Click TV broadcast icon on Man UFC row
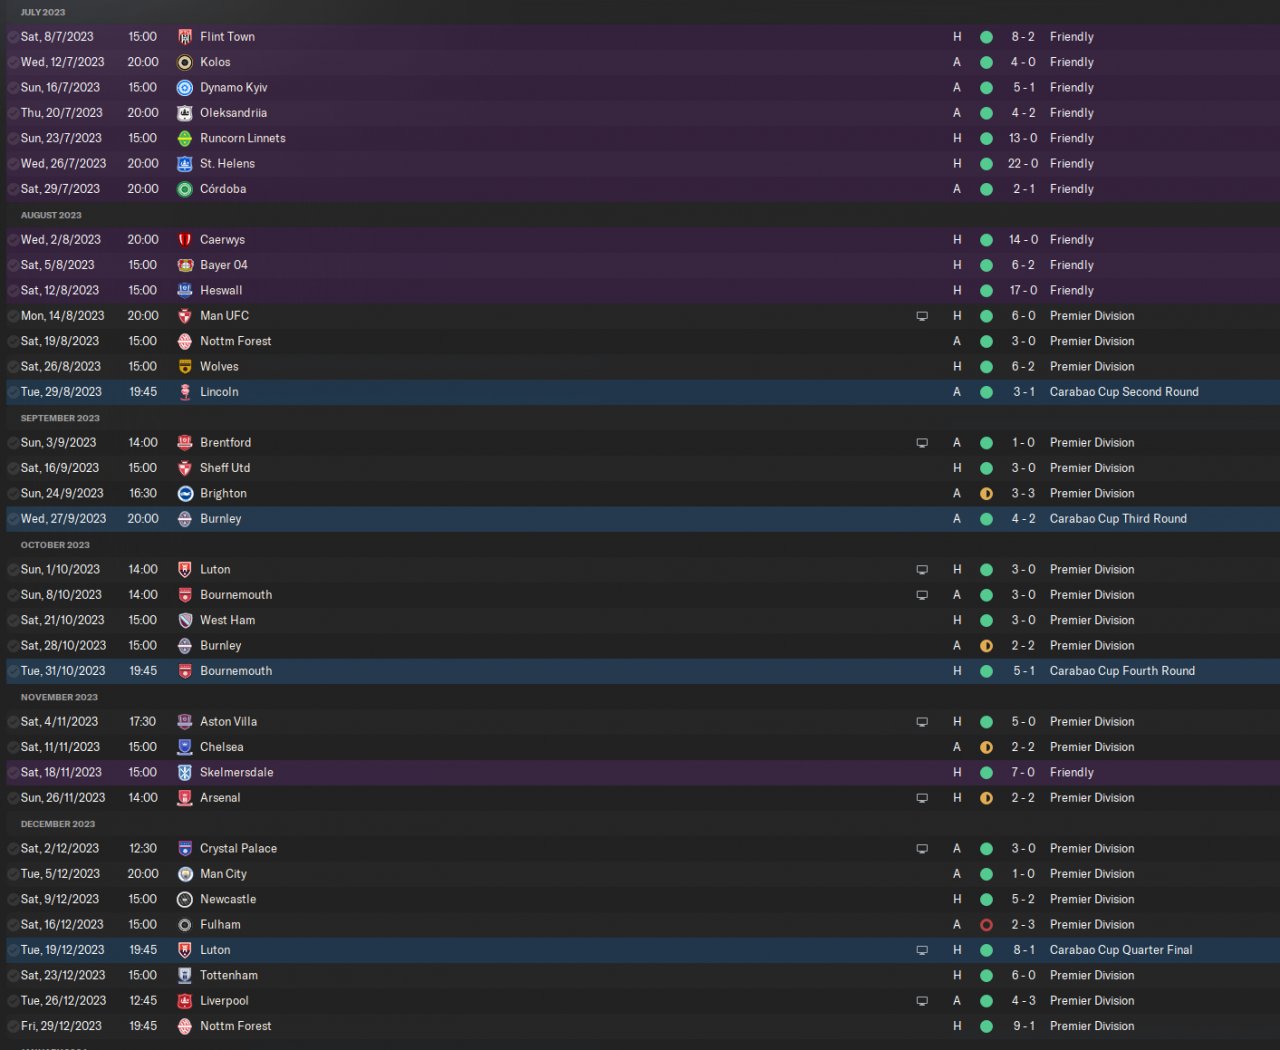 (x=922, y=316)
